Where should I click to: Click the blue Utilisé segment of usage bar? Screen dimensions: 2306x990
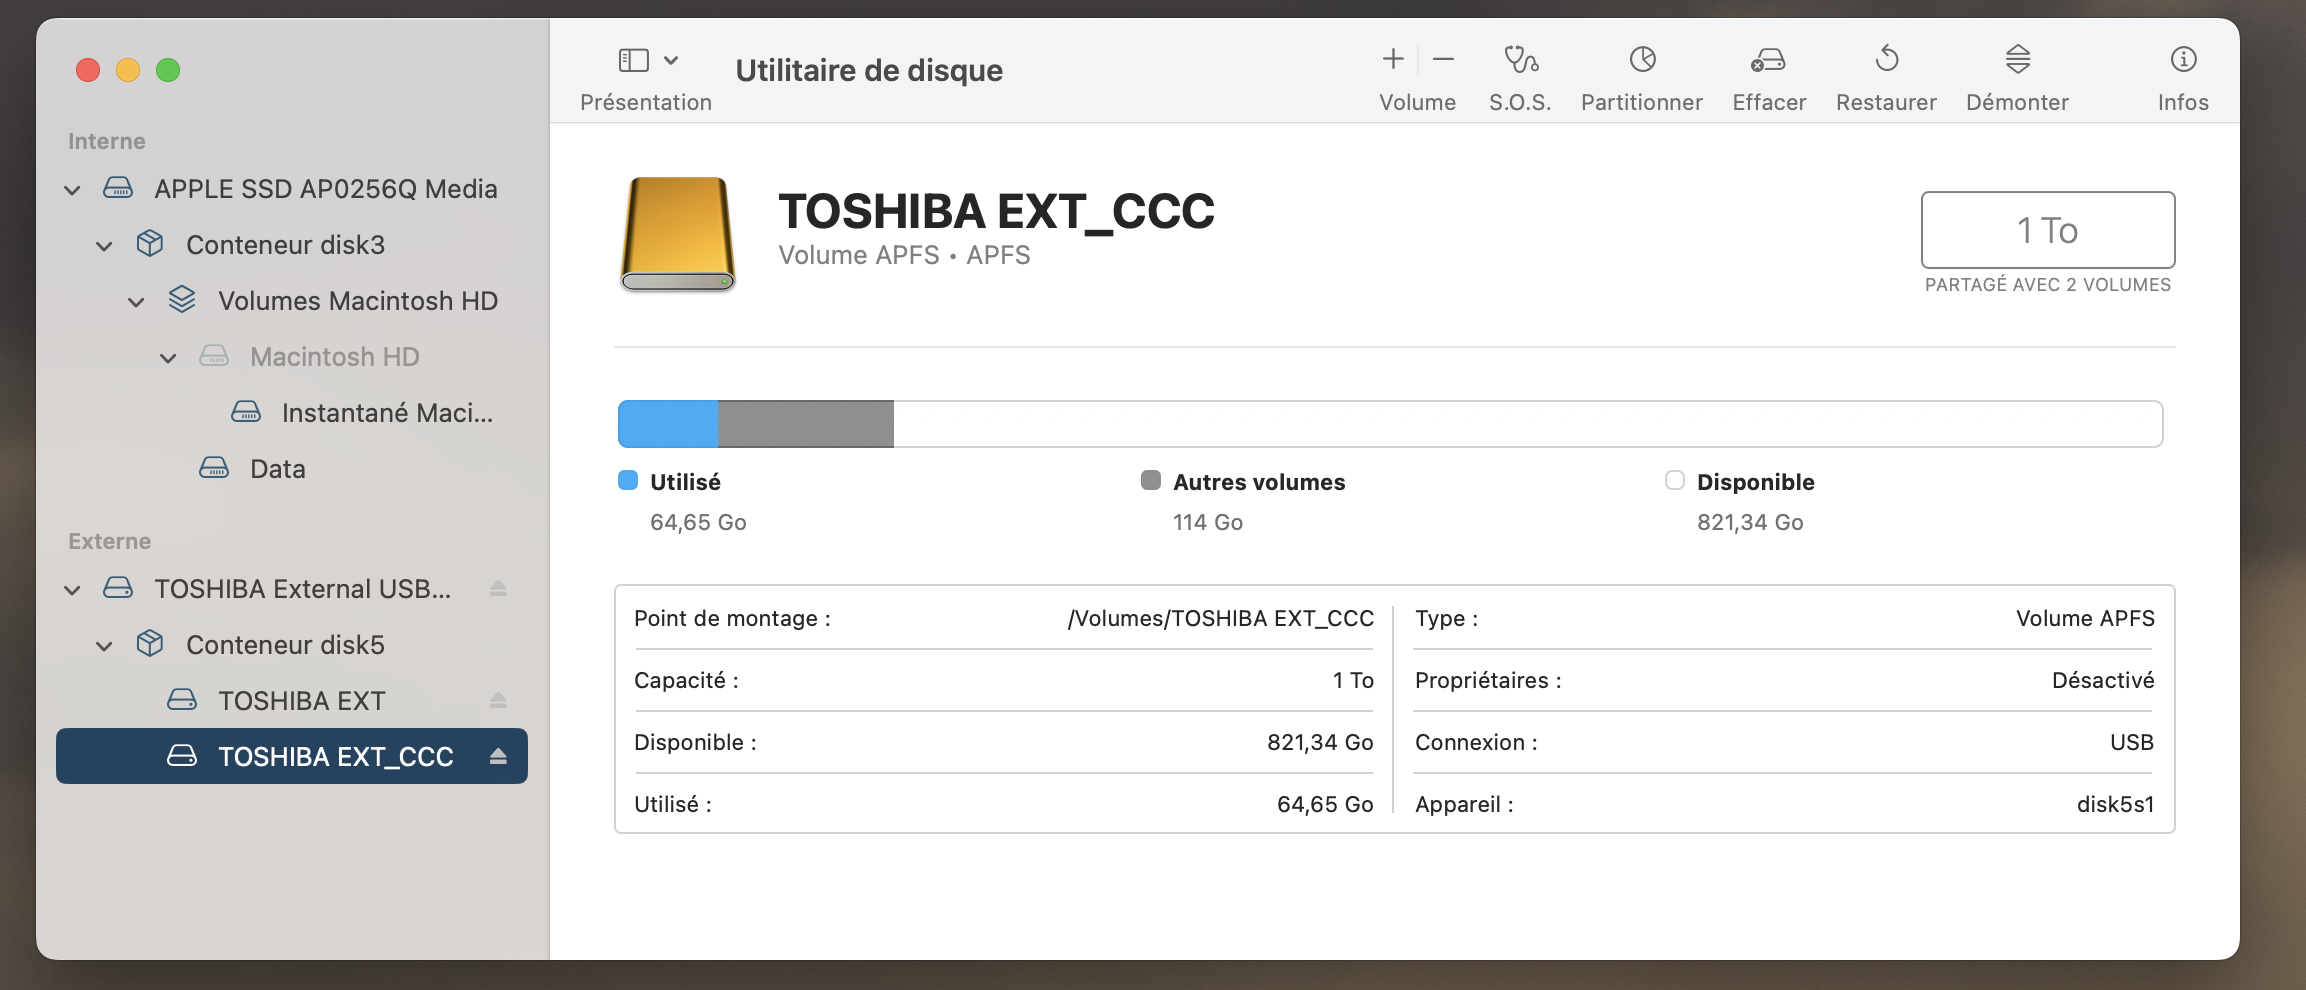[x=668, y=424]
